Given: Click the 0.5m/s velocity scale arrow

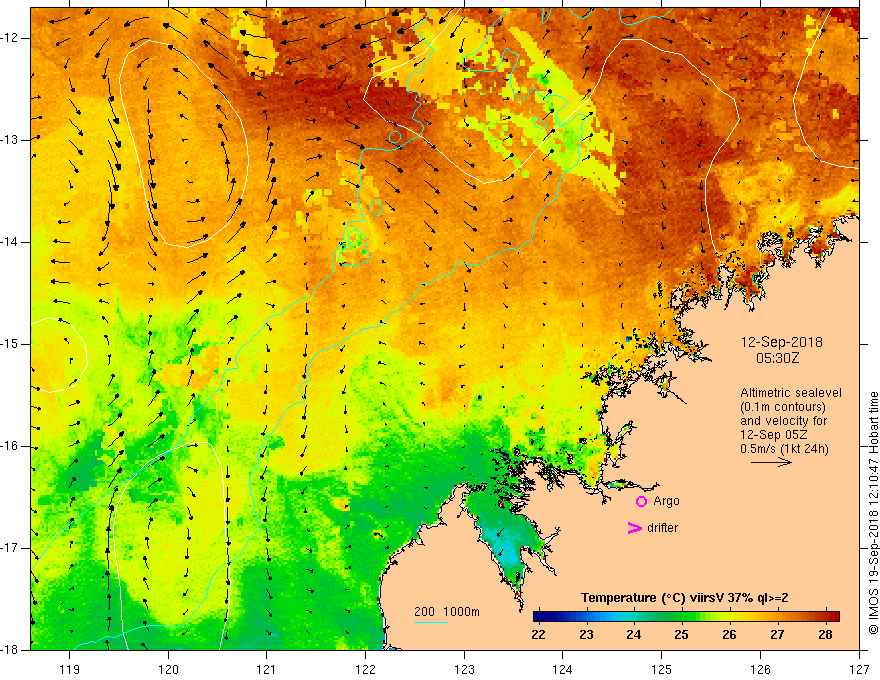Looking at the screenshot, I should click(772, 462).
